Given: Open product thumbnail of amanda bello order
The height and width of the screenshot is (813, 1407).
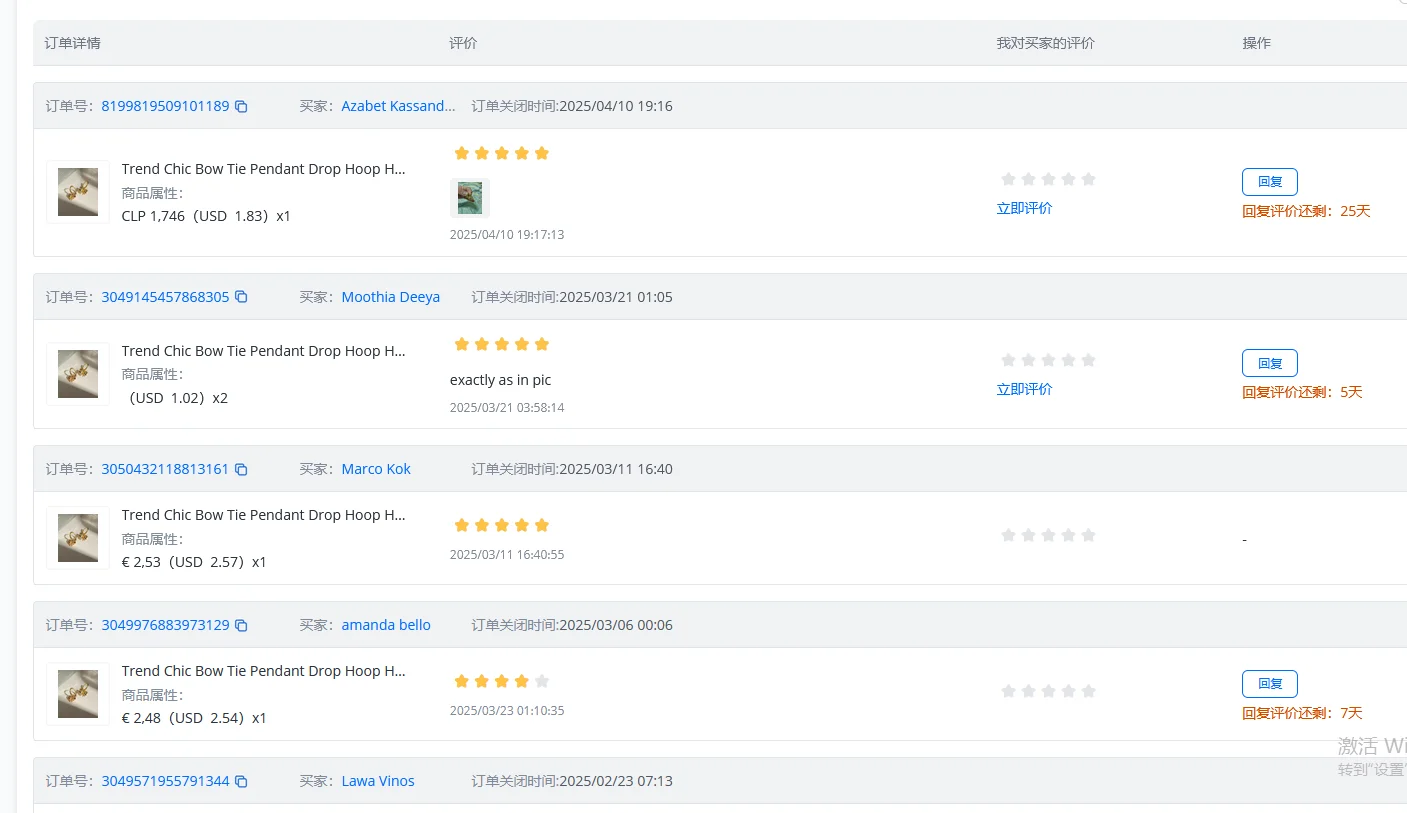Looking at the screenshot, I should coord(78,694).
